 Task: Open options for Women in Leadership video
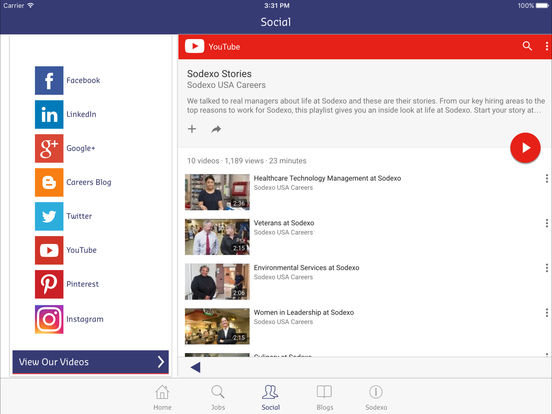pyautogui.click(x=546, y=313)
